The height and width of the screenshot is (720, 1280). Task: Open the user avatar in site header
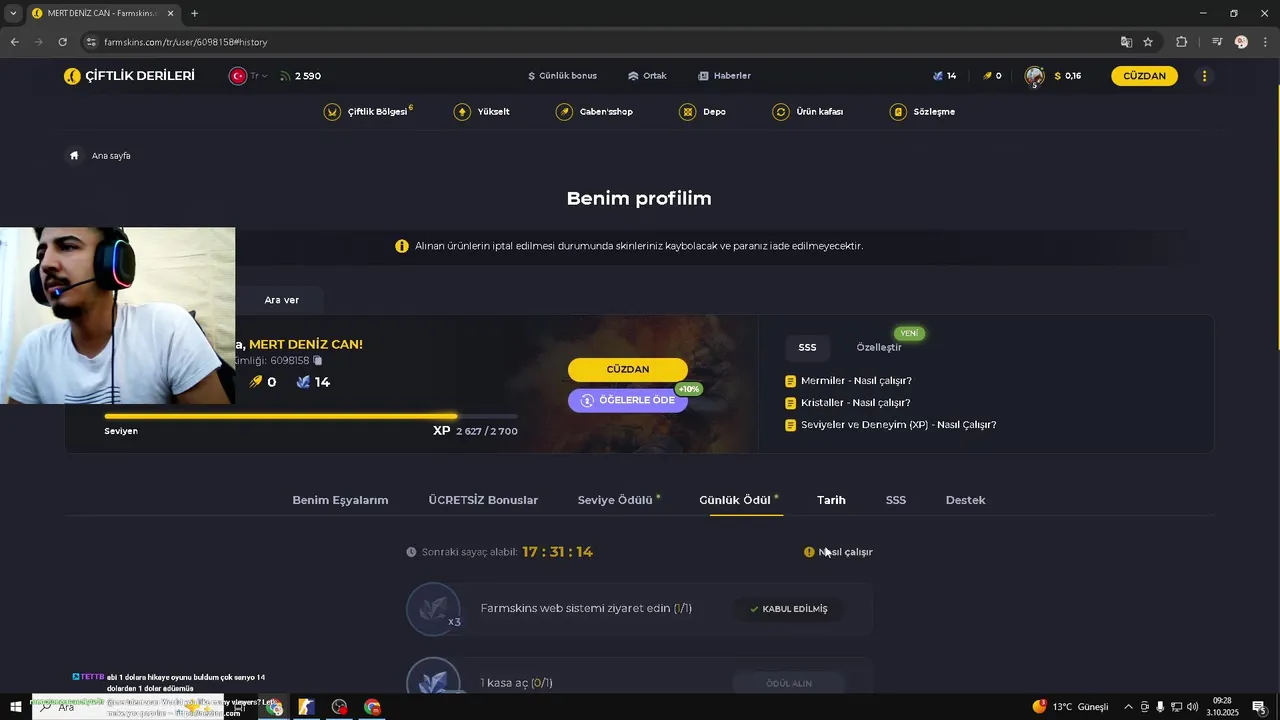1034,76
